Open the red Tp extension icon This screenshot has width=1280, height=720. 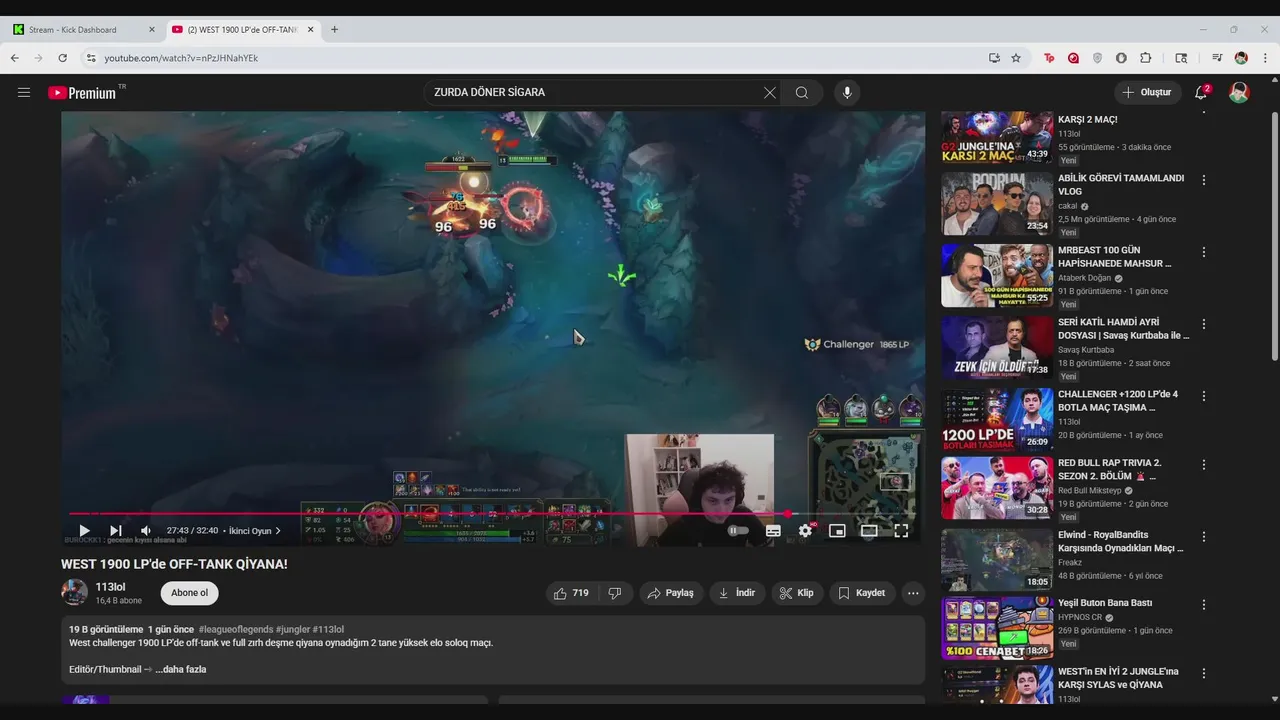[1049, 58]
